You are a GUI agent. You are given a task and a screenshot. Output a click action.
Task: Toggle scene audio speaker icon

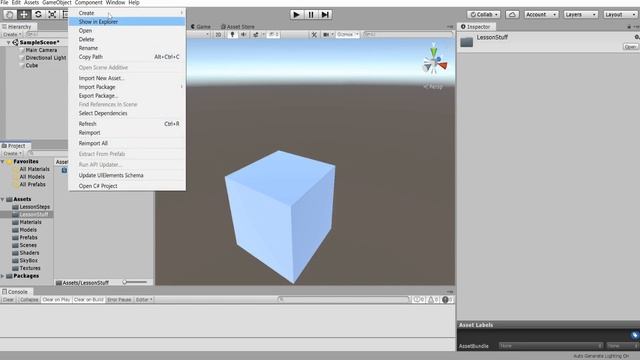tap(244, 35)
